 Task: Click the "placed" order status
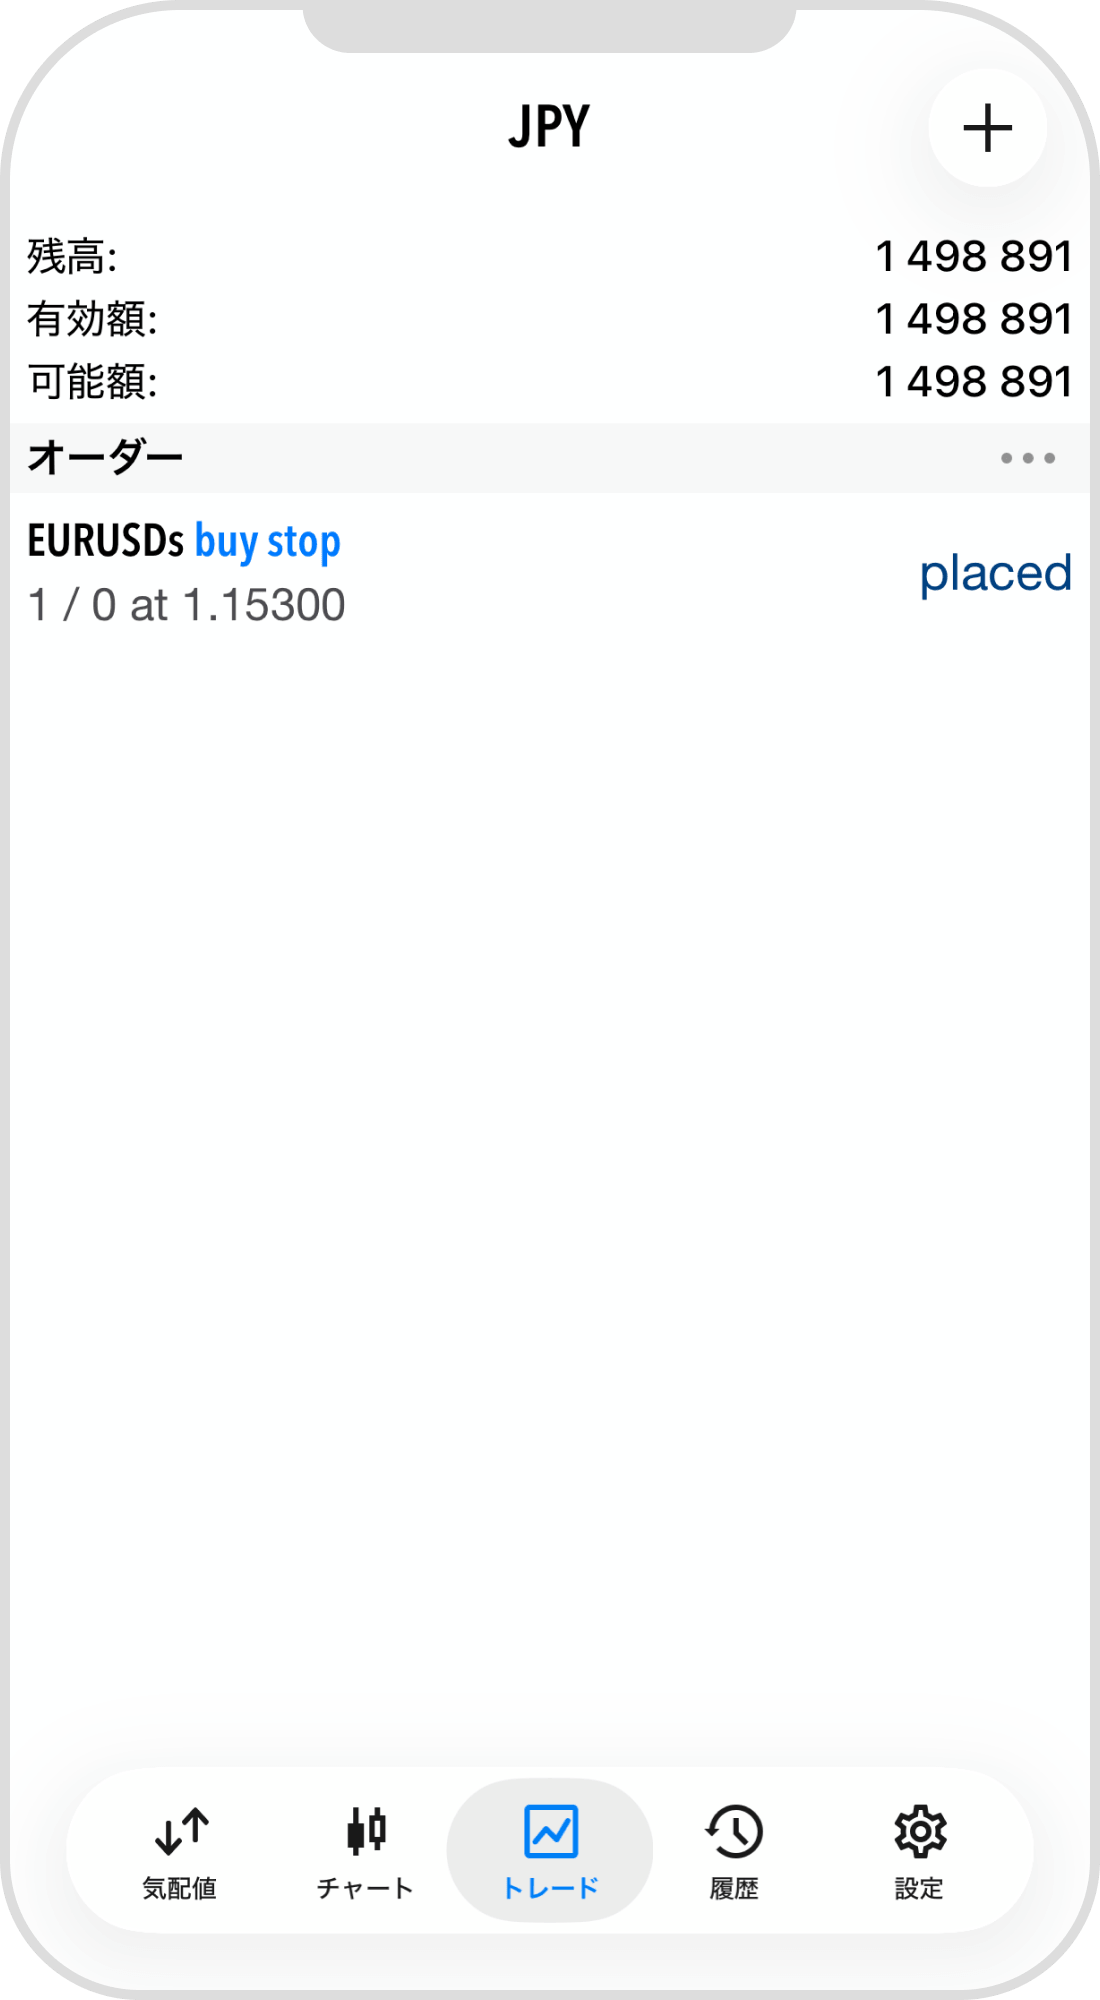[995, 573]
